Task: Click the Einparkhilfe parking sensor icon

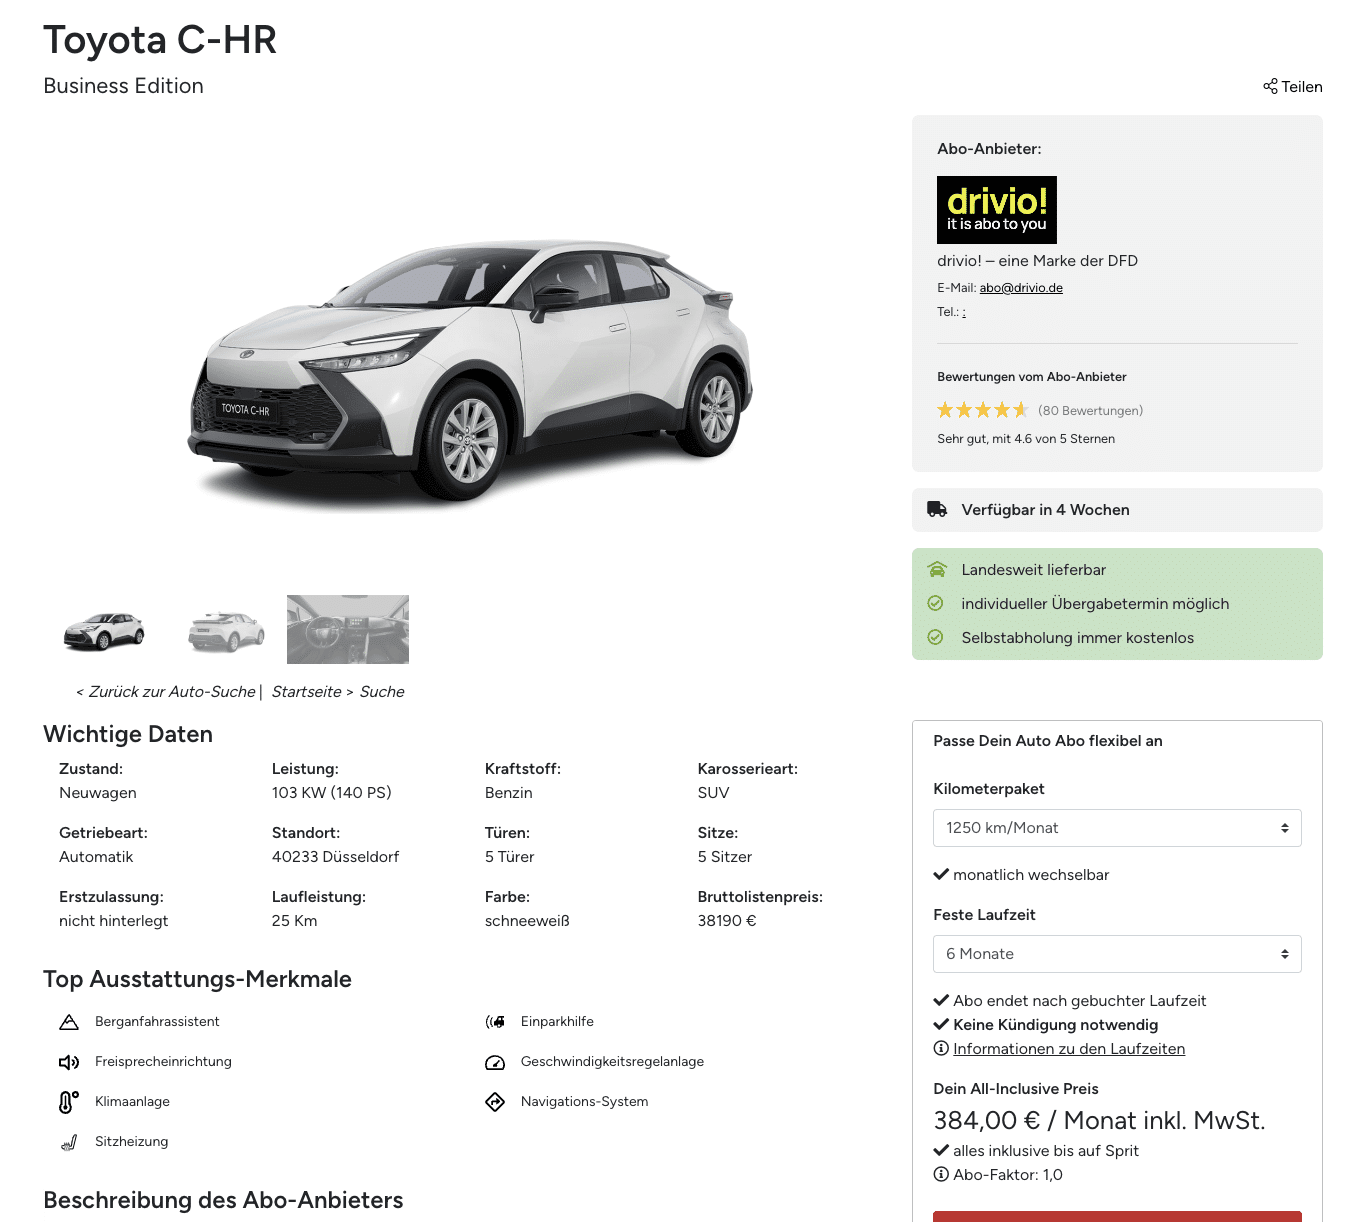Action: 495,1022
